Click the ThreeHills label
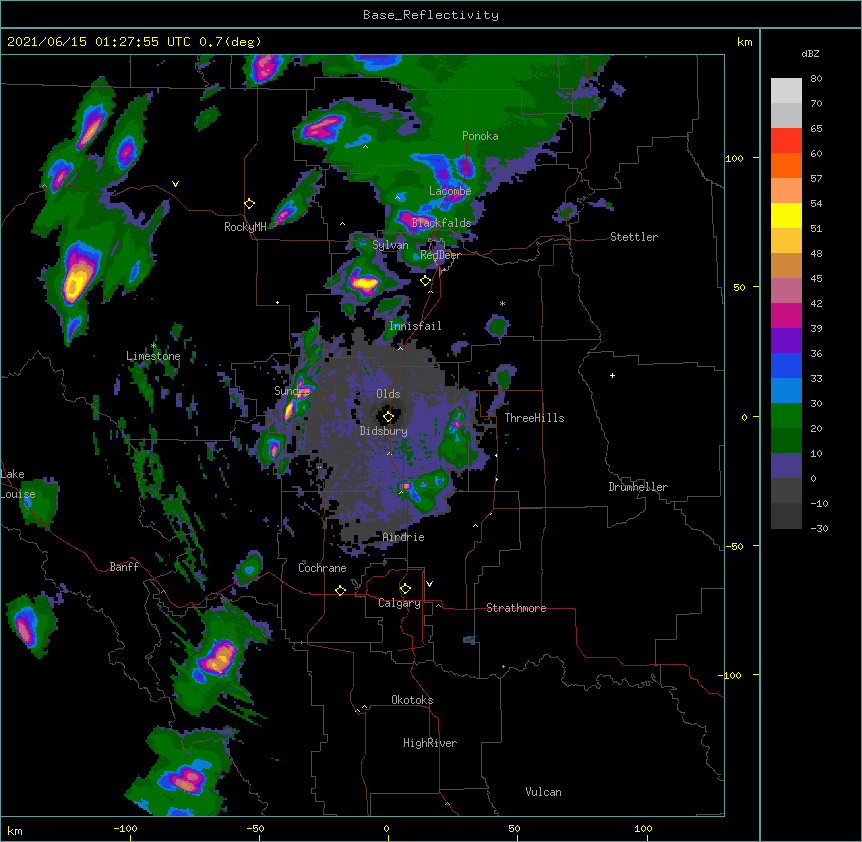The height and width of the screenshot is (842, 862). click(x=534, y=418)
